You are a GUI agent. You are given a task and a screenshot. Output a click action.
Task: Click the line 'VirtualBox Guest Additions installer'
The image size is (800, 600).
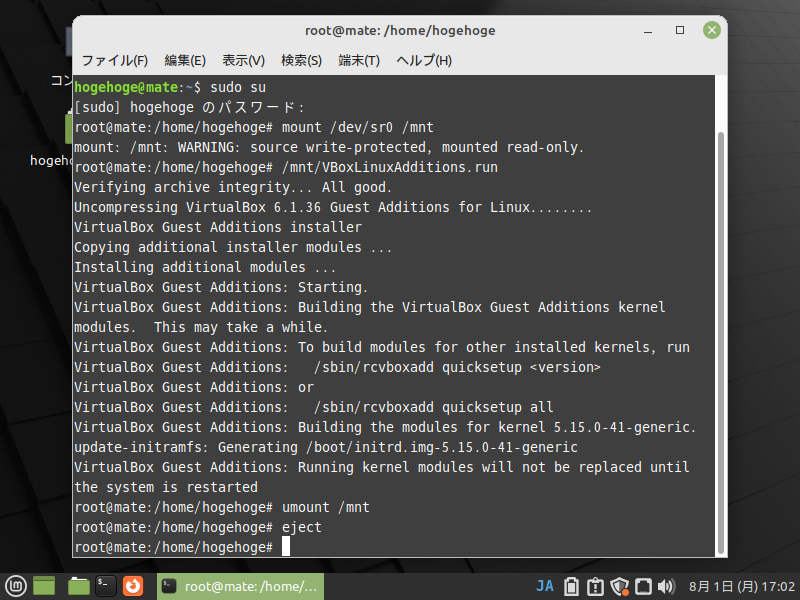(x=218, y=227)
